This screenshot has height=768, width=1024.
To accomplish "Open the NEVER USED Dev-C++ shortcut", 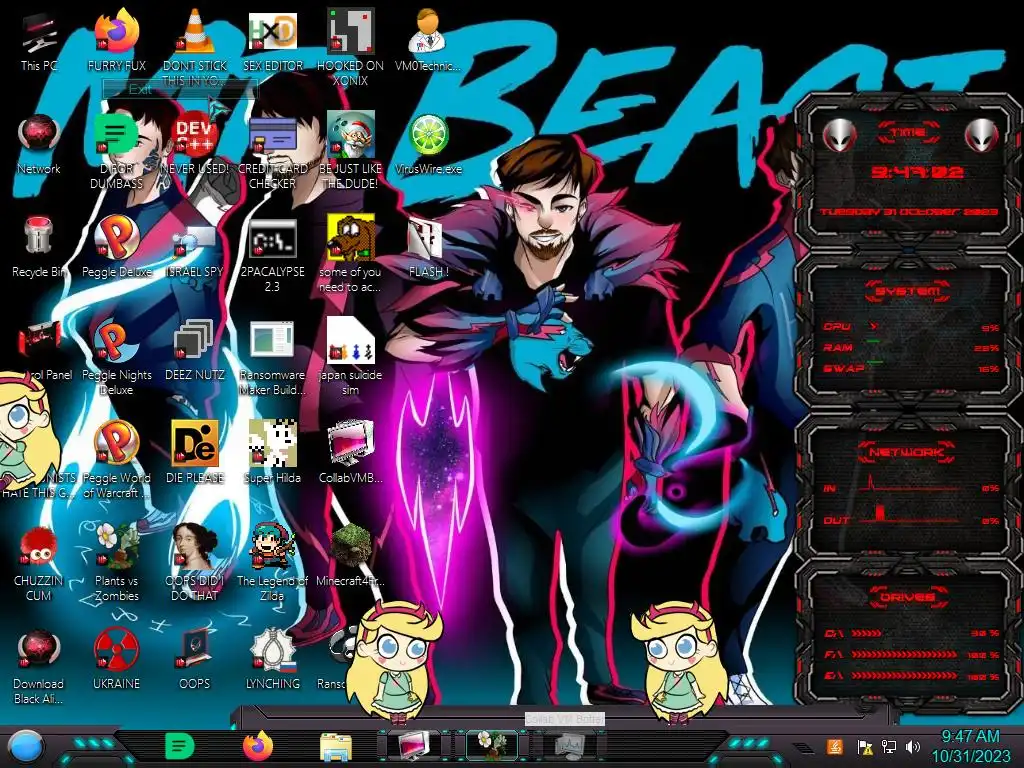I will click(x=195, y=144).
